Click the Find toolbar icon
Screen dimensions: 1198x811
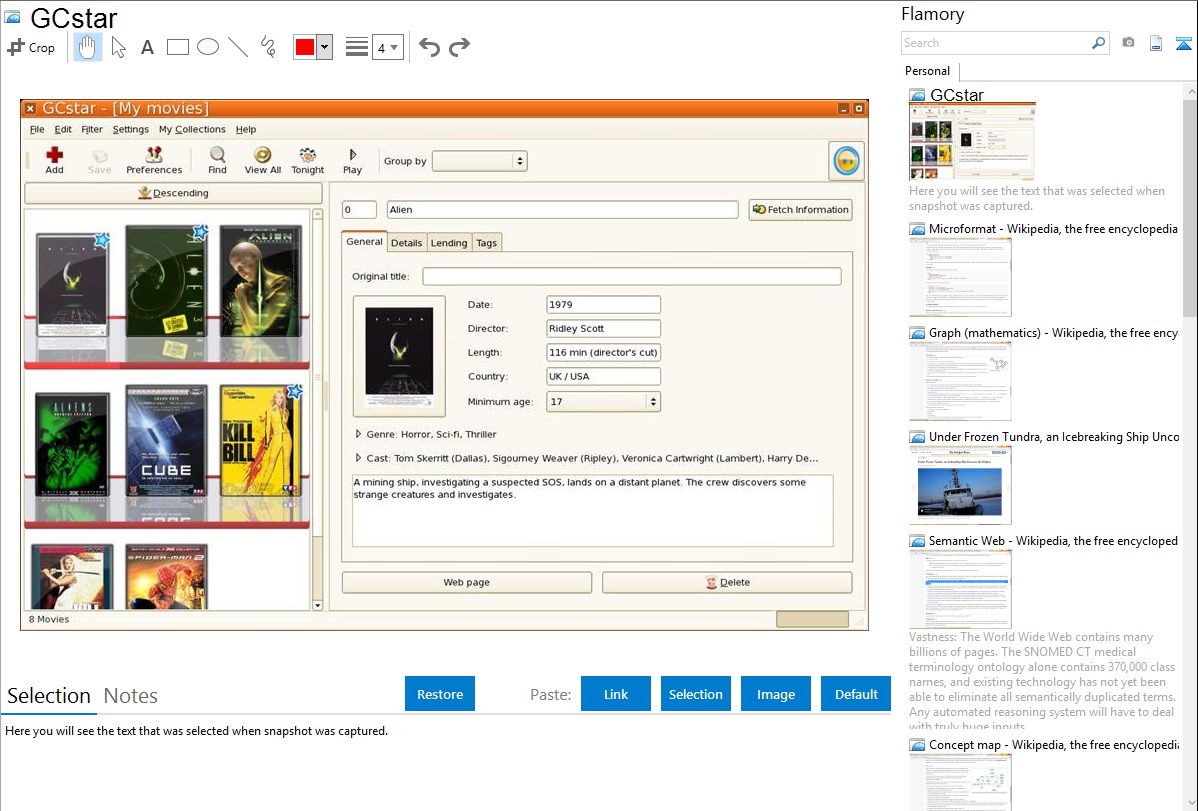218,161
